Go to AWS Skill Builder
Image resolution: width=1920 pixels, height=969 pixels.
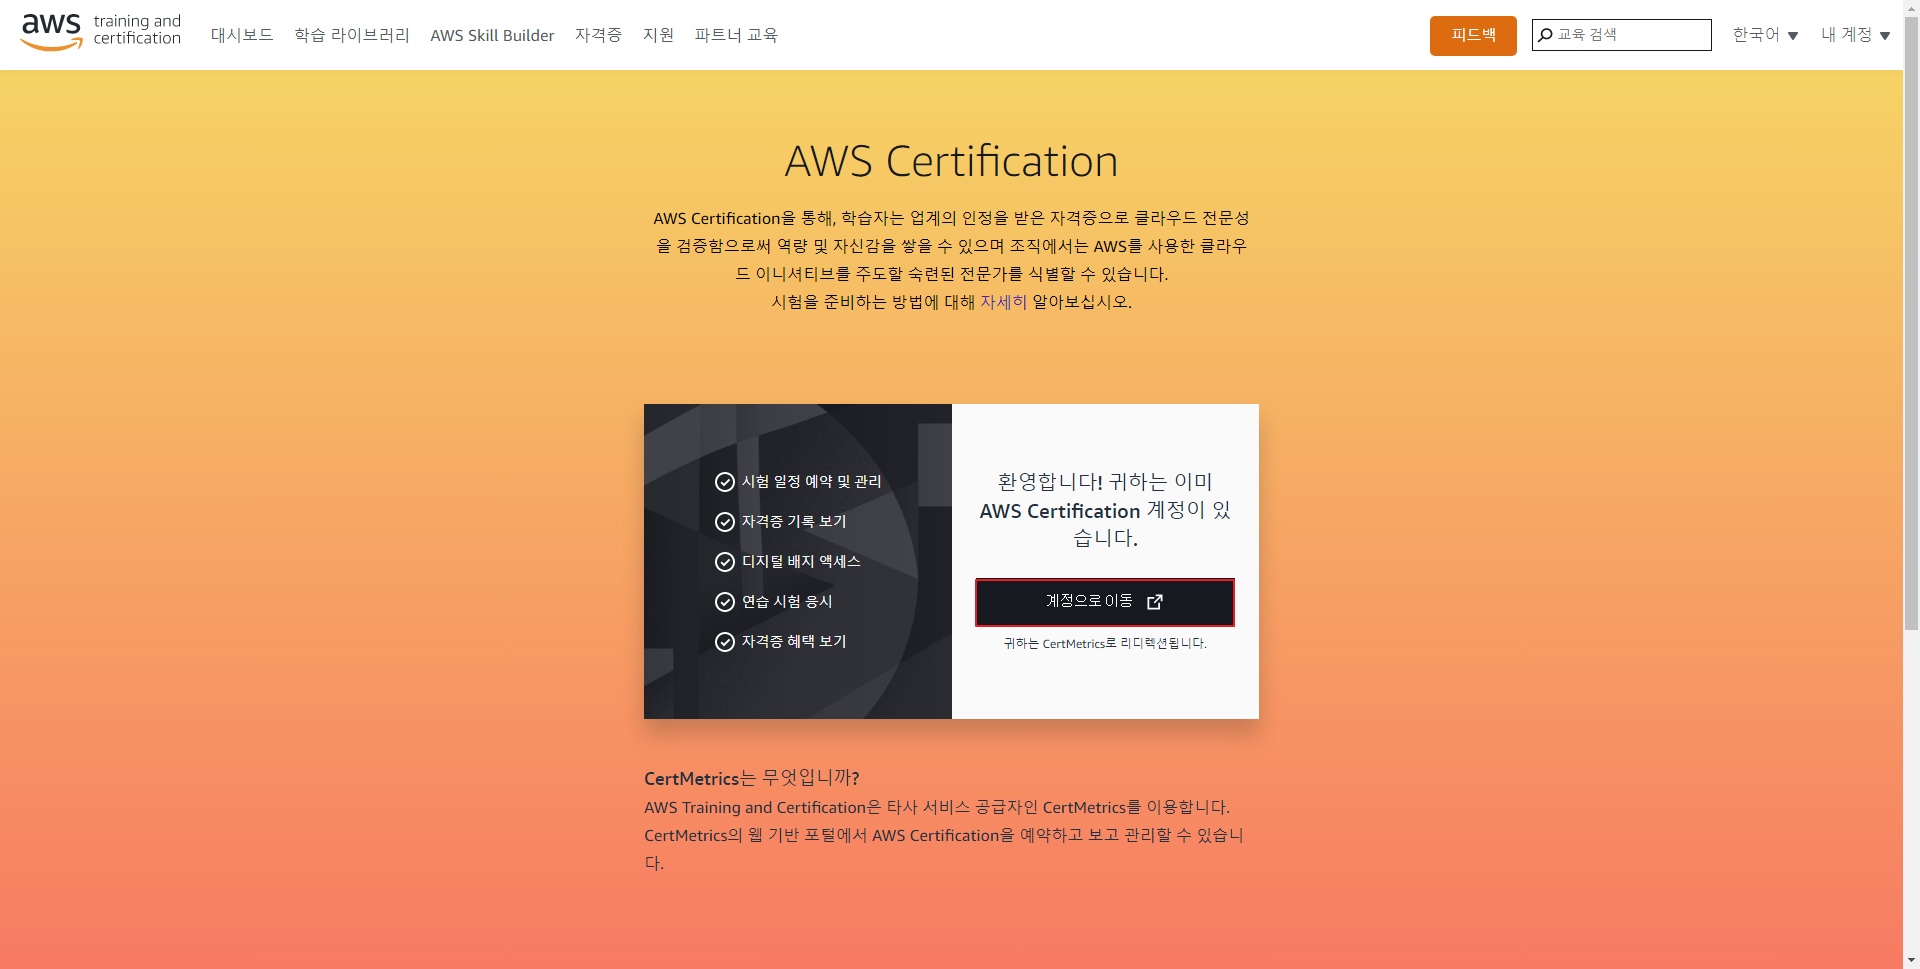pos(492,35)
